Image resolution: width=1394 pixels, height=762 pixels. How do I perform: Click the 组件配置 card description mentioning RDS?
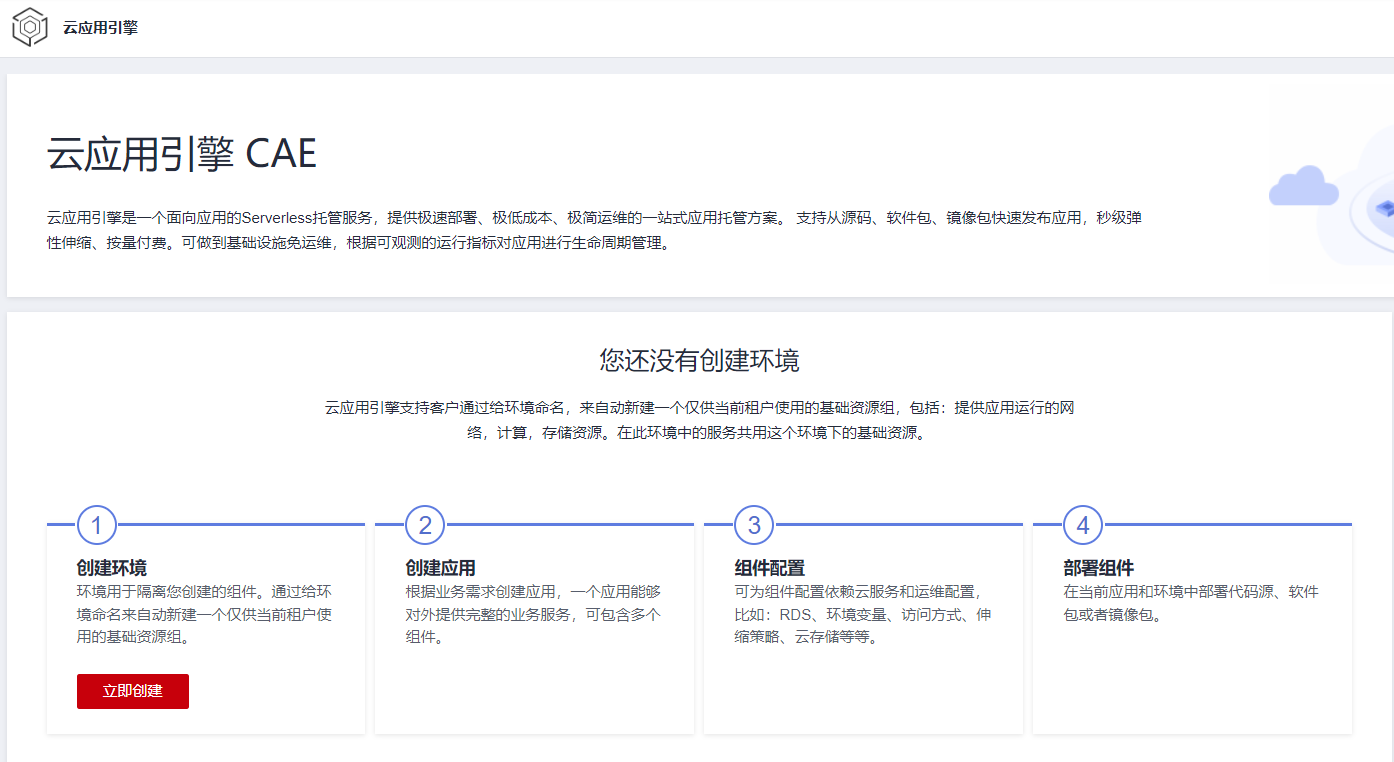click(x=862, y=614)
